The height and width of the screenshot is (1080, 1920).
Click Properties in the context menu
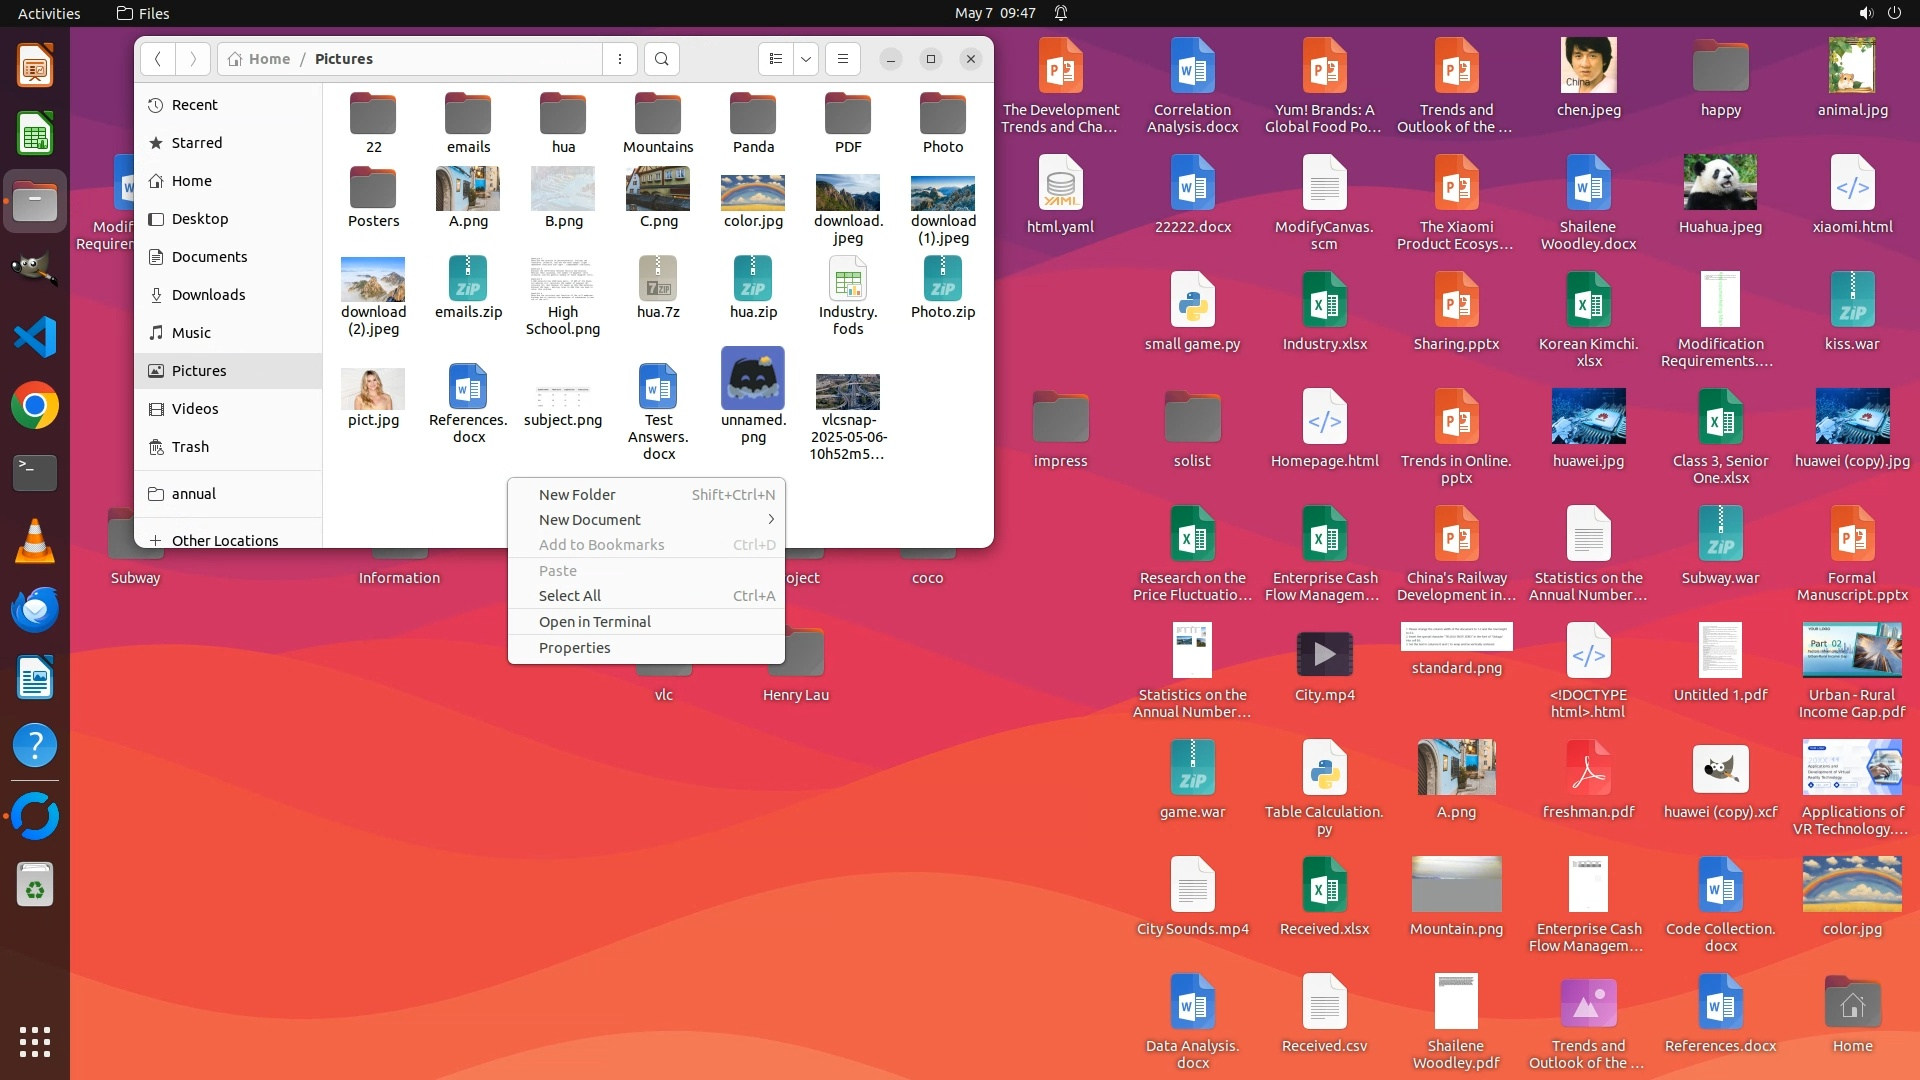point(574,647)
